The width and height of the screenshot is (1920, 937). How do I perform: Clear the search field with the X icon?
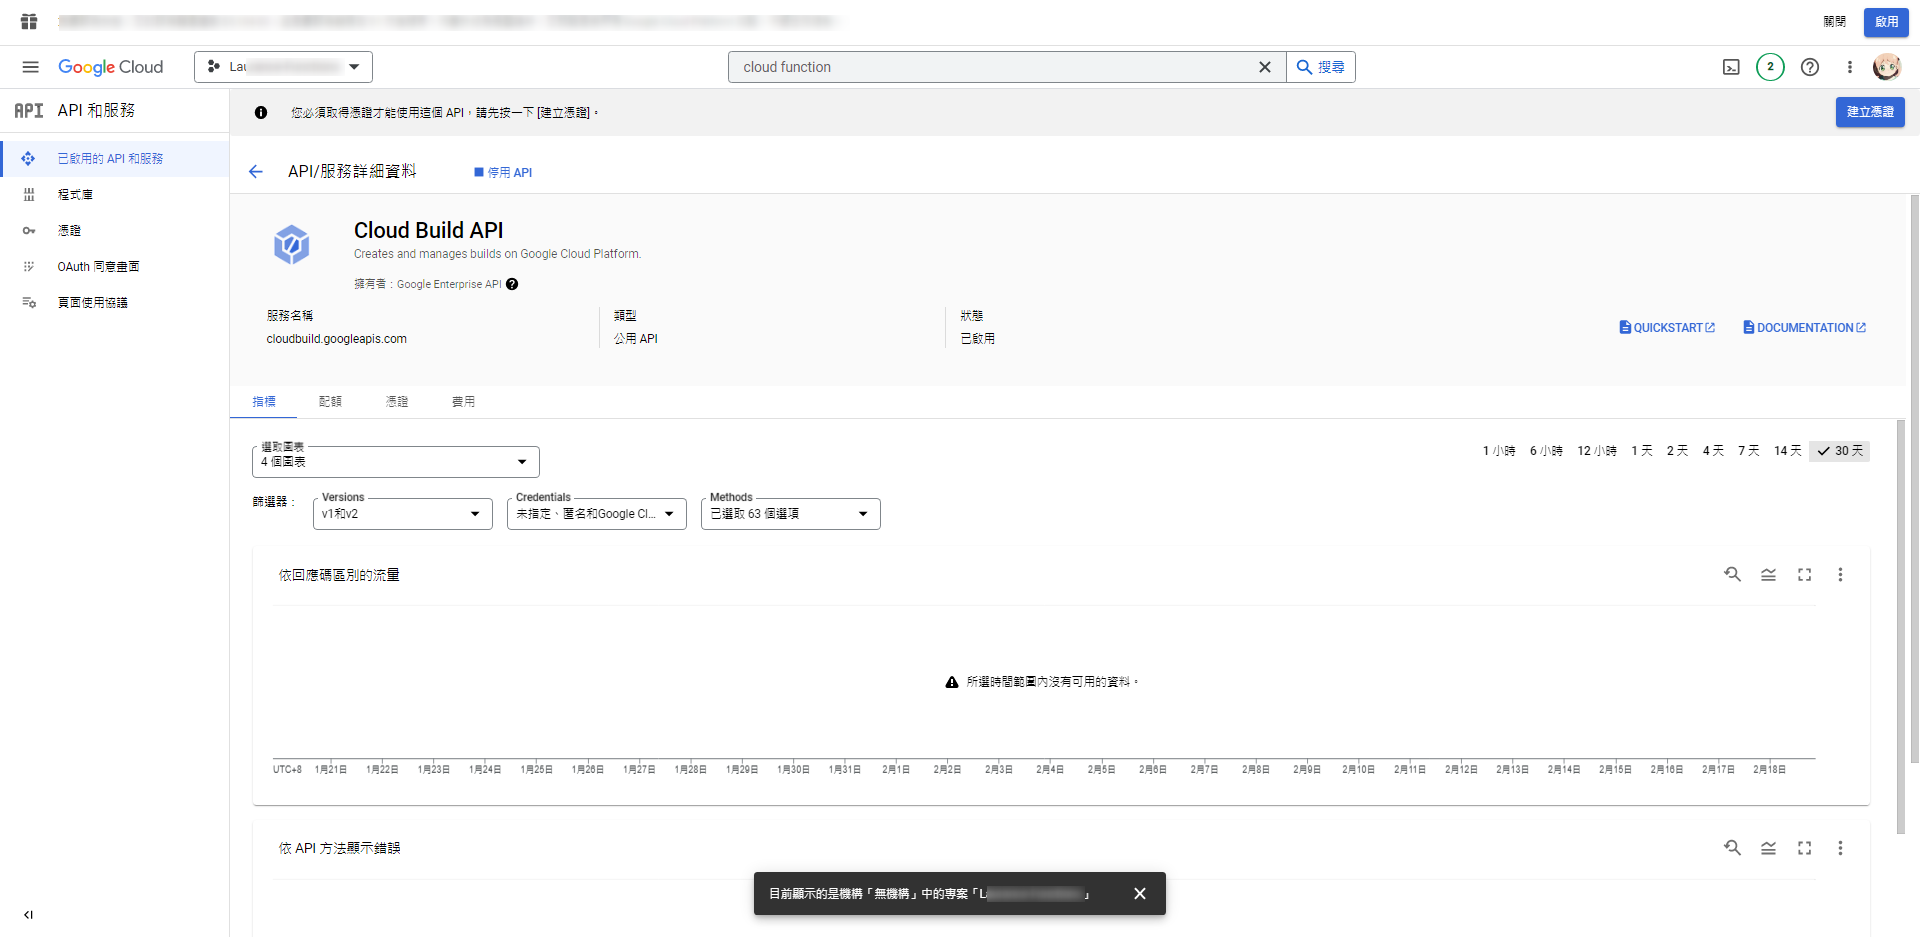pyautogui.click(x=1265, y=67)
